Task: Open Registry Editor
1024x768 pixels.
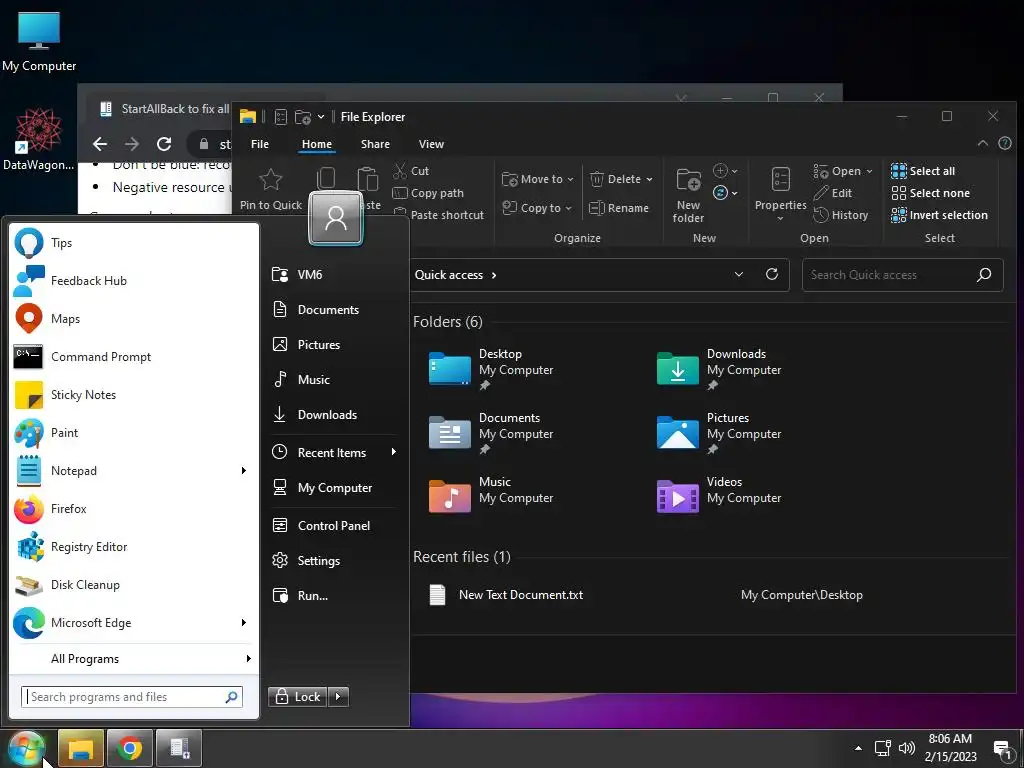Action: coord(134,547)
